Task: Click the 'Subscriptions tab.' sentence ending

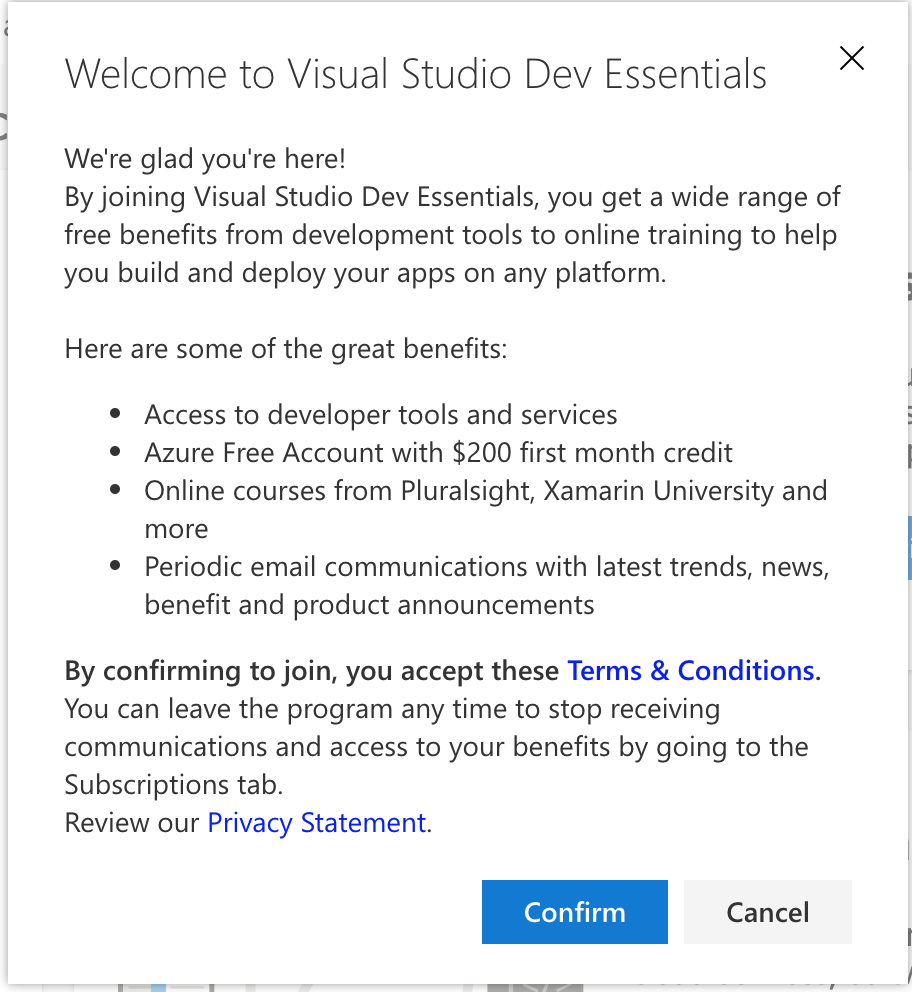Action: 174,785
